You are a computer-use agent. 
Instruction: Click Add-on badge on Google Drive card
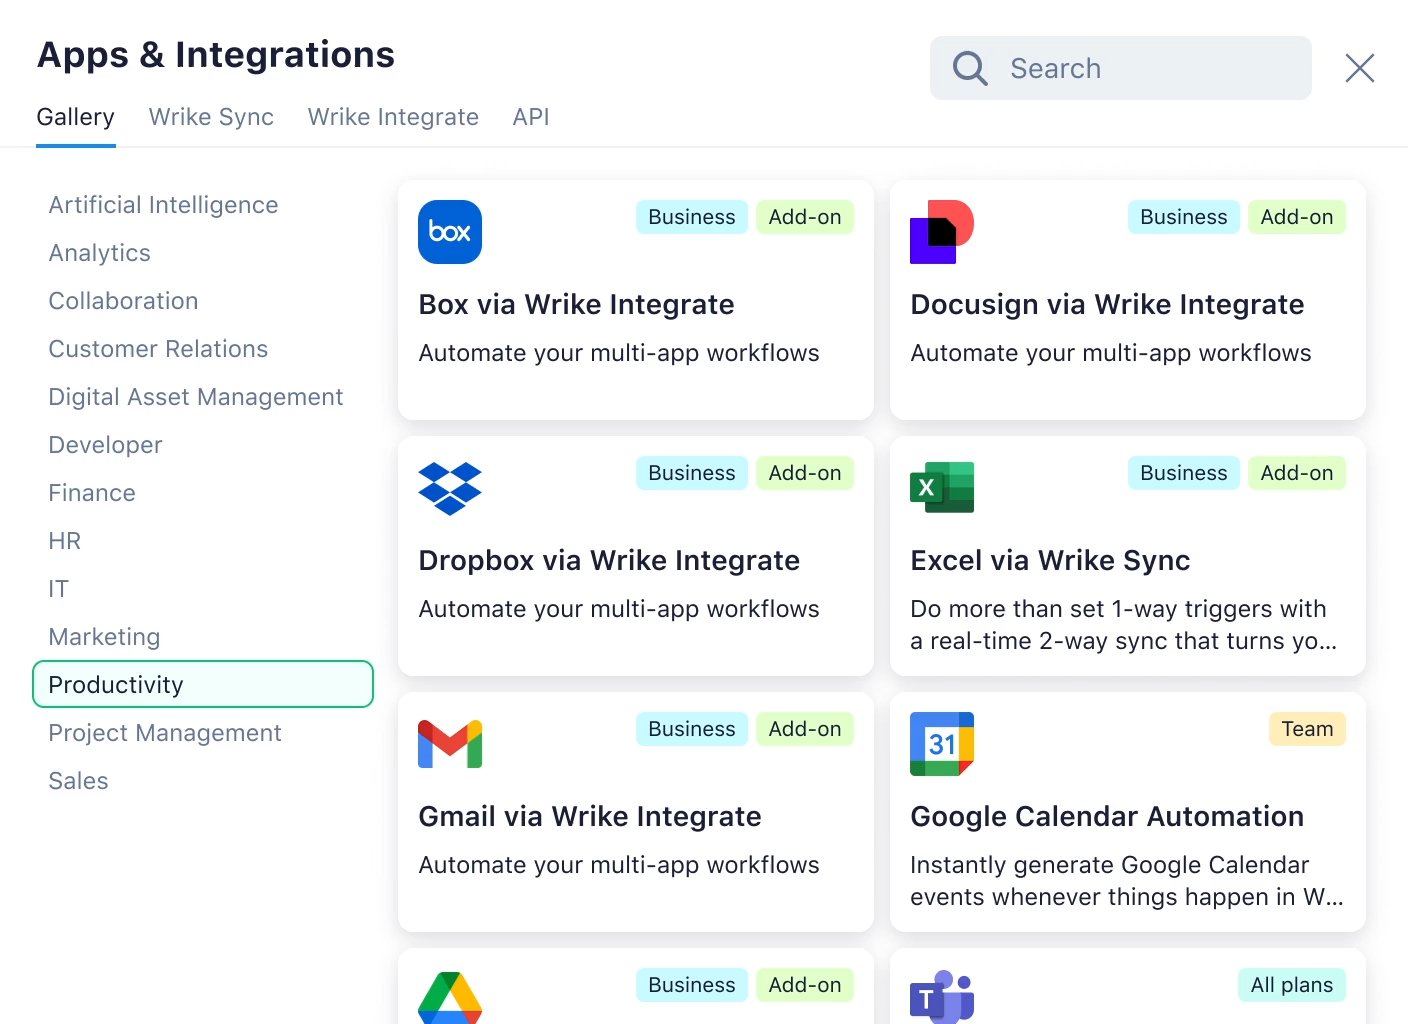click(x=805, y=985)
